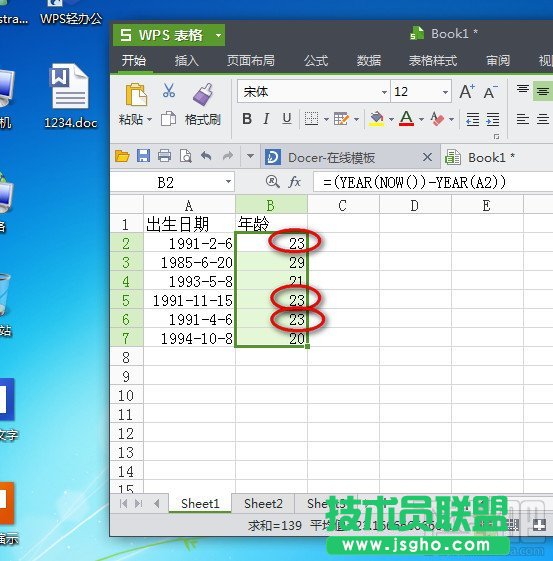
Task: Click the zoom lens icon beside fx
Action: (273, 182)
